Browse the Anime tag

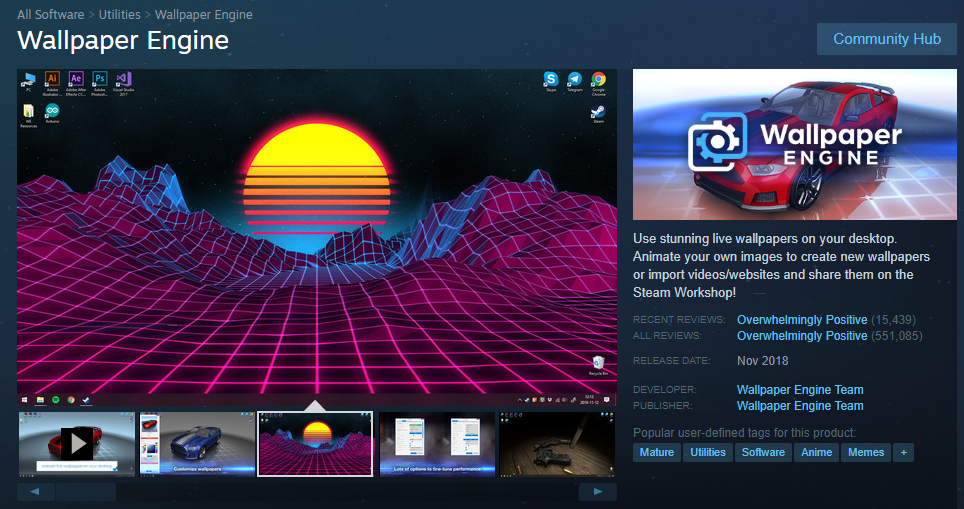[816, 452]
